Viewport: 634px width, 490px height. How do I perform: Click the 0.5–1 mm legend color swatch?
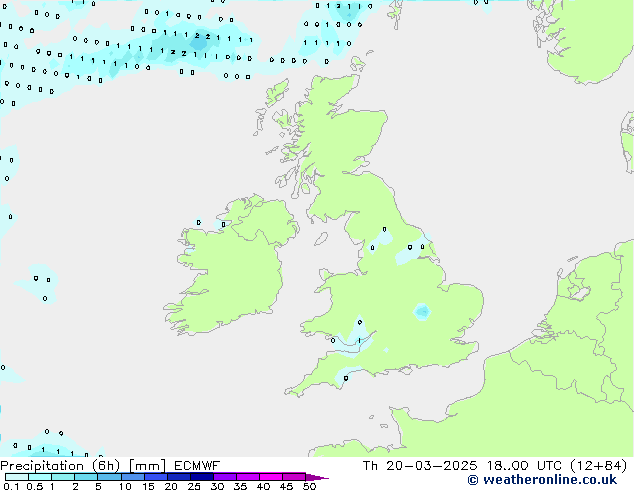coord(40,477)
